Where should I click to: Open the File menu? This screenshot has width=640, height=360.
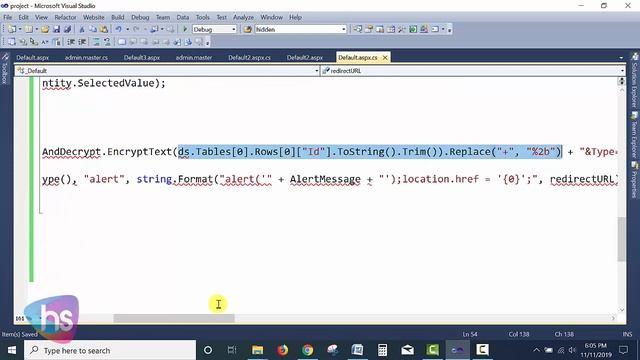point(8,17)
